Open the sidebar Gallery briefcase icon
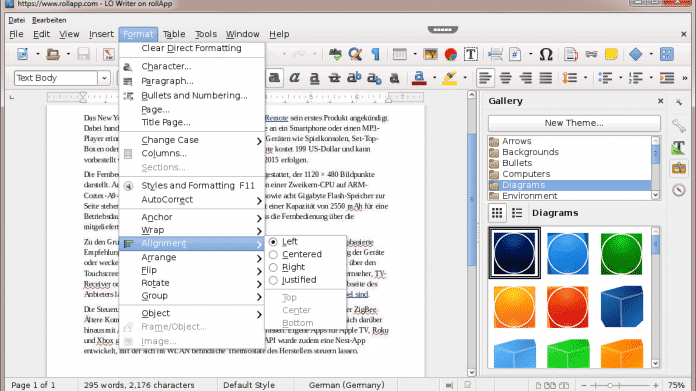This screenshot has height=391, width=696. [x=679, y=169]
